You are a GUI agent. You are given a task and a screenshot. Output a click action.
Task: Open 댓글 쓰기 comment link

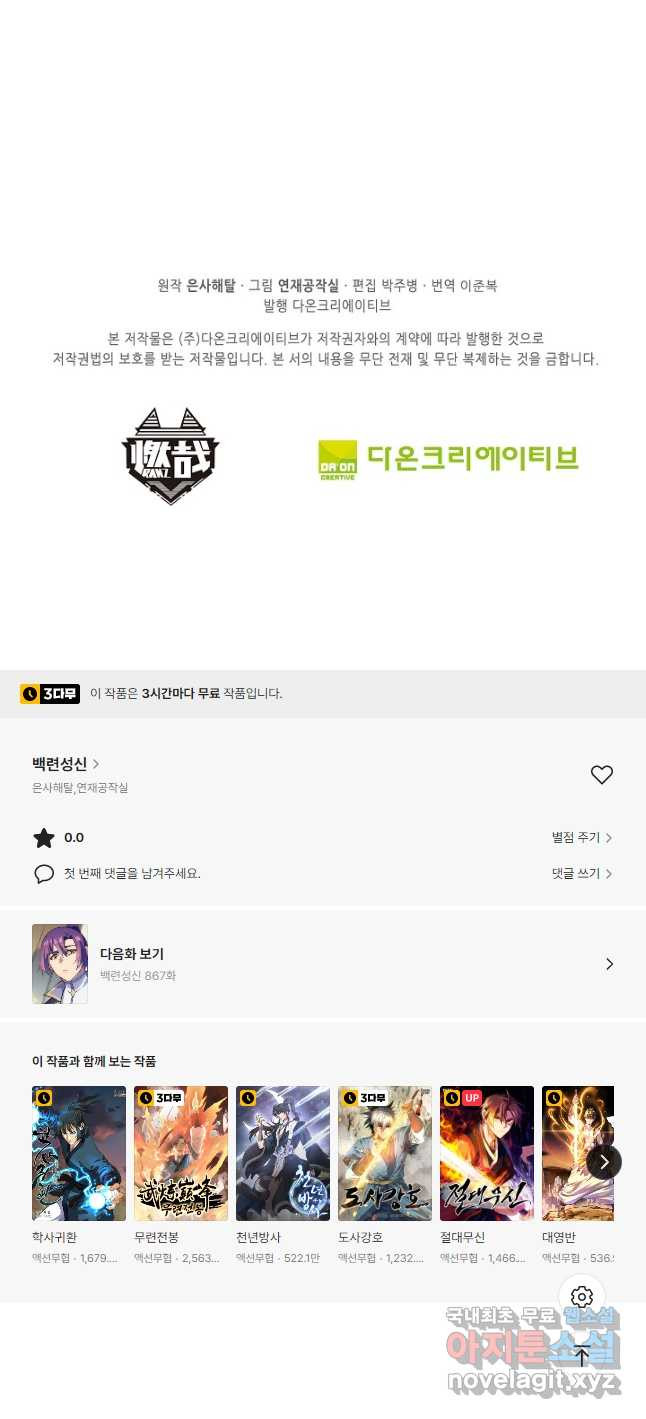(x=582, y=874)
